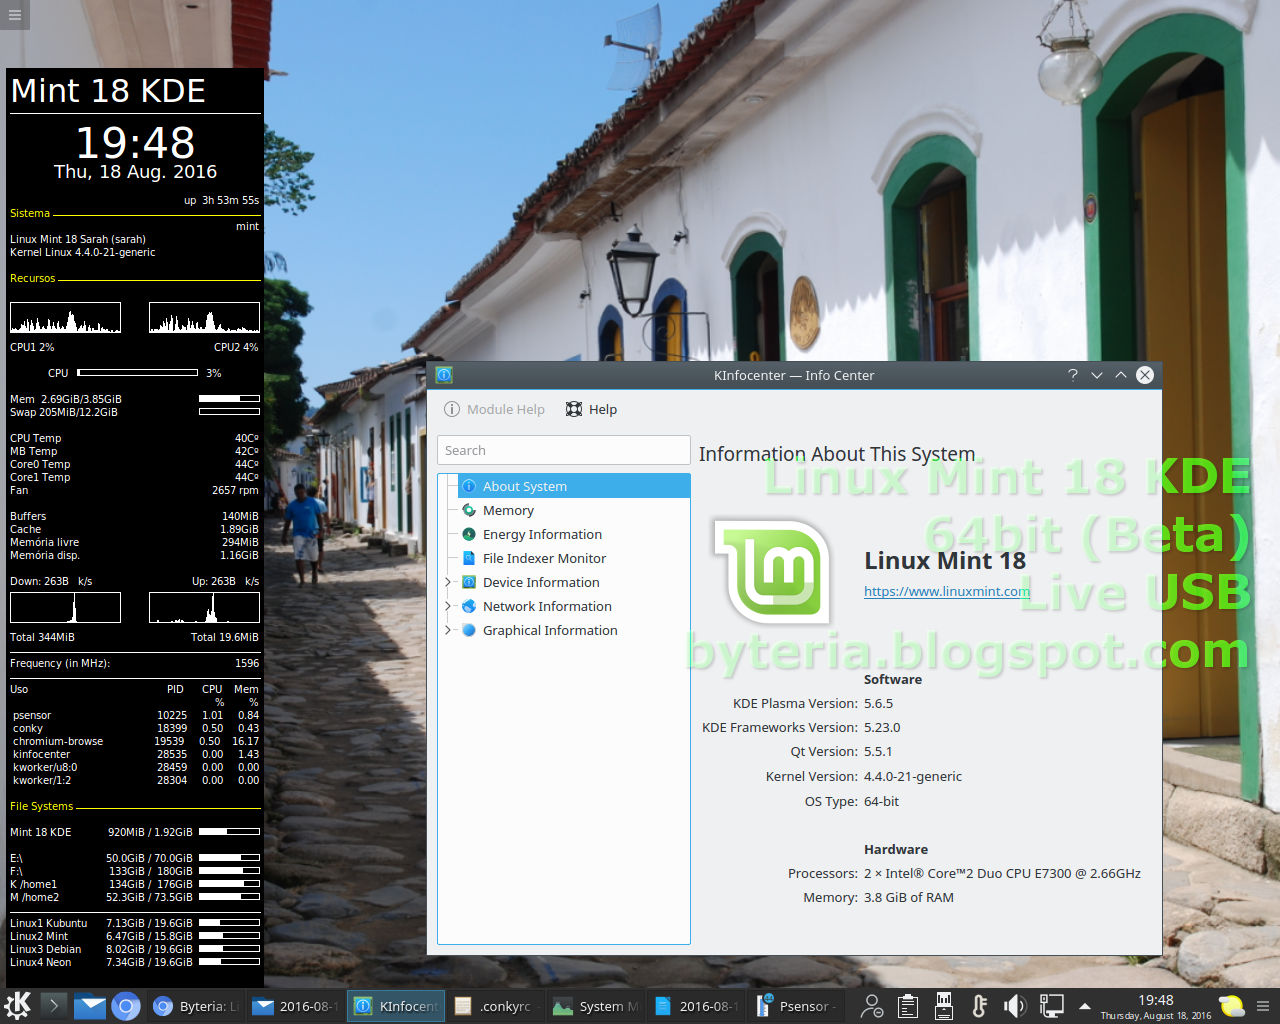Image resolution: width=1280 pixels, height=1024 pixels.
Task: Select About System in module list
Action: coord(574,486)
